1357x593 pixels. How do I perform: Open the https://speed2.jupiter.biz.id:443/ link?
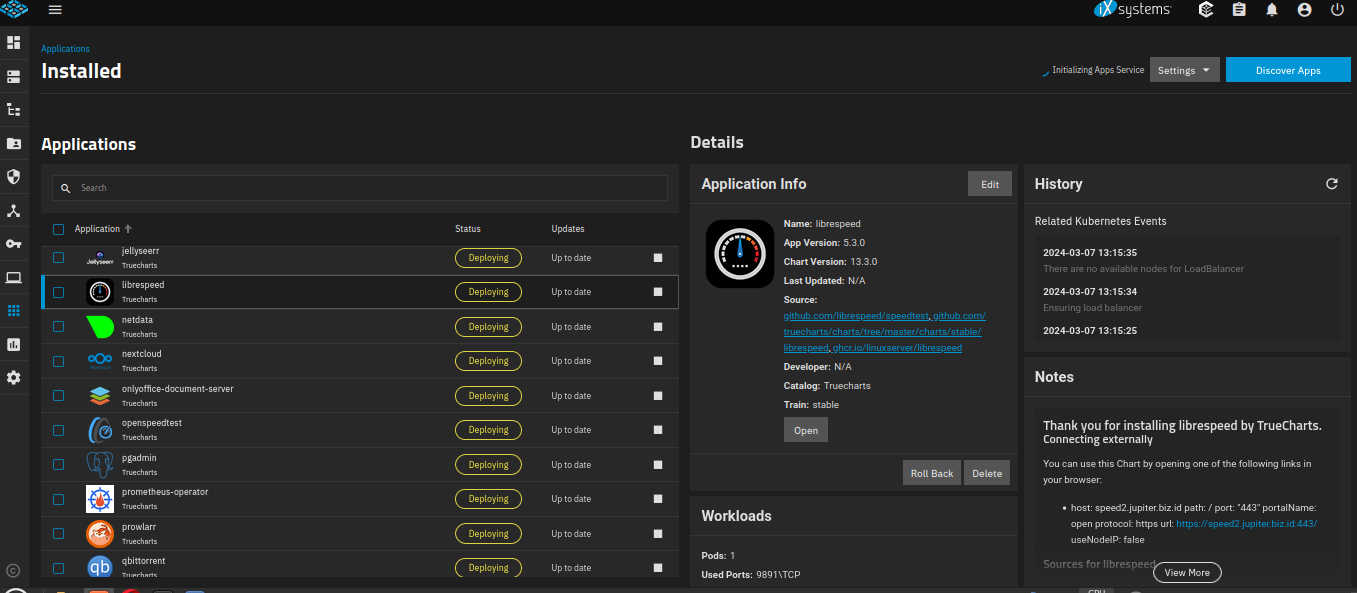[x=1246, y=523]
